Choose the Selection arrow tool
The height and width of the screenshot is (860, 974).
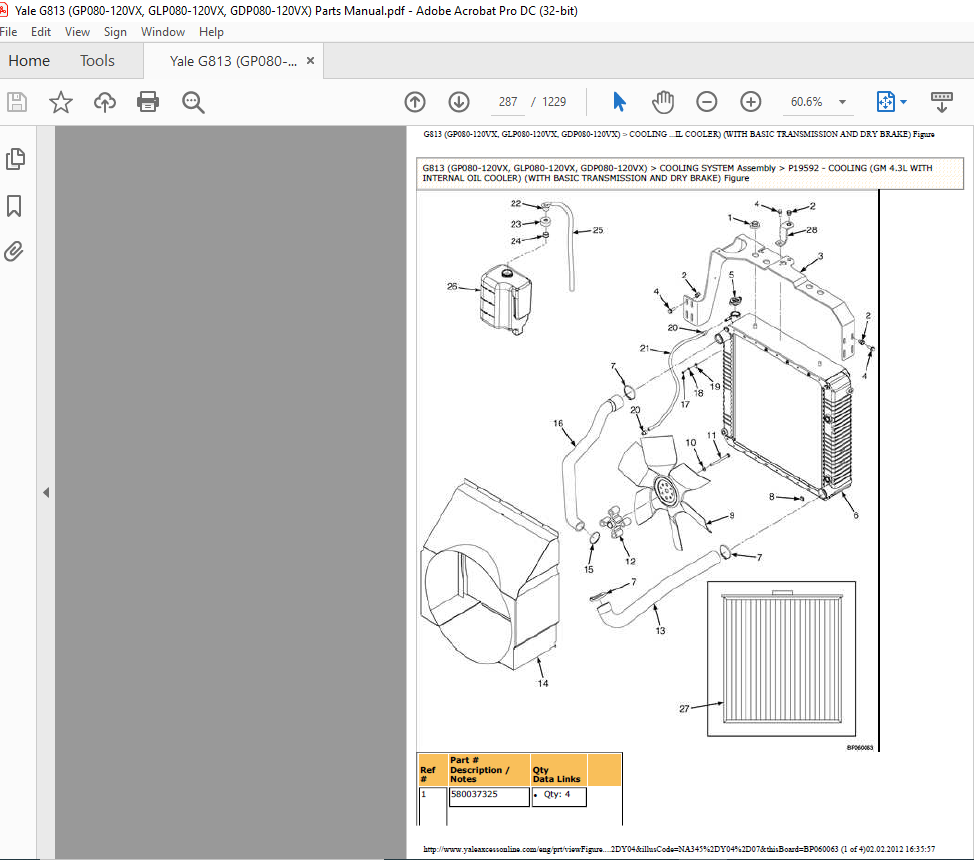pyautogui.click(x=619, y=102)
